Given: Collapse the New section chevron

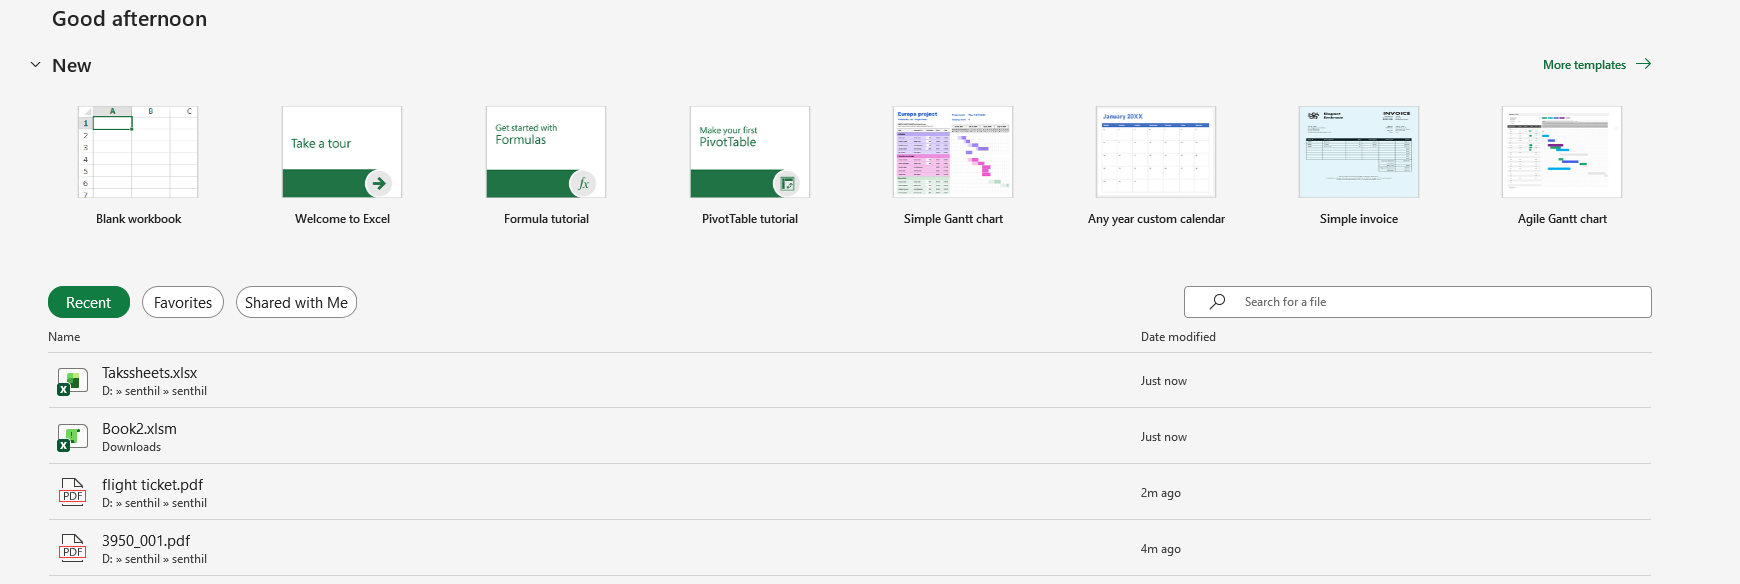Looking at the screenshot, I should 35,65.
